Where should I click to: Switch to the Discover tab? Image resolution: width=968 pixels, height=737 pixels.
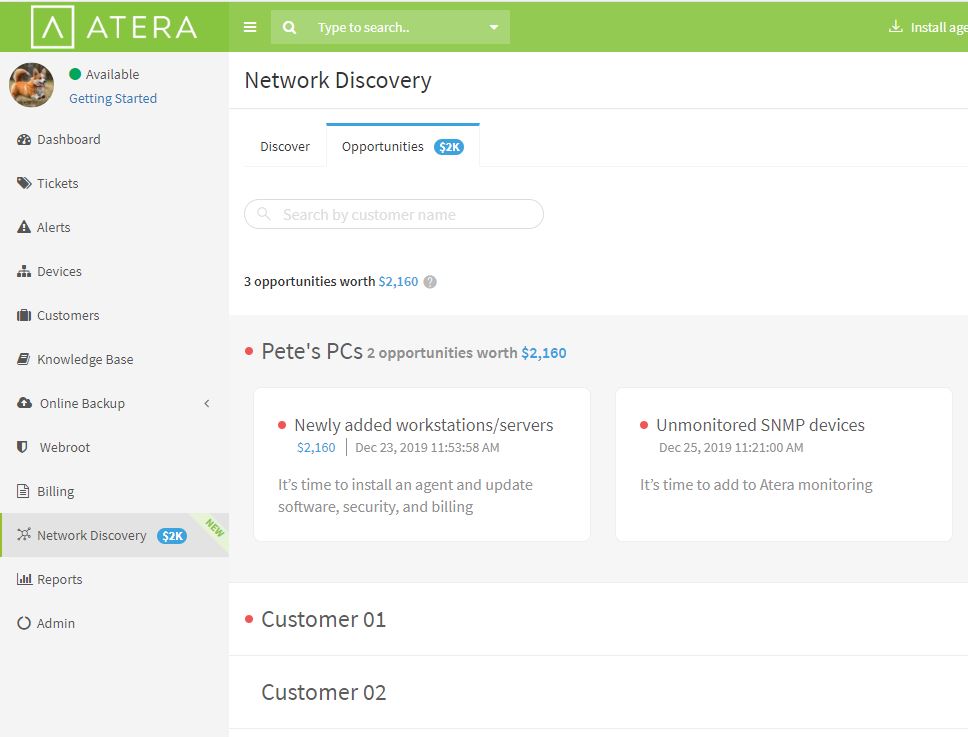[x=285, y=147]
